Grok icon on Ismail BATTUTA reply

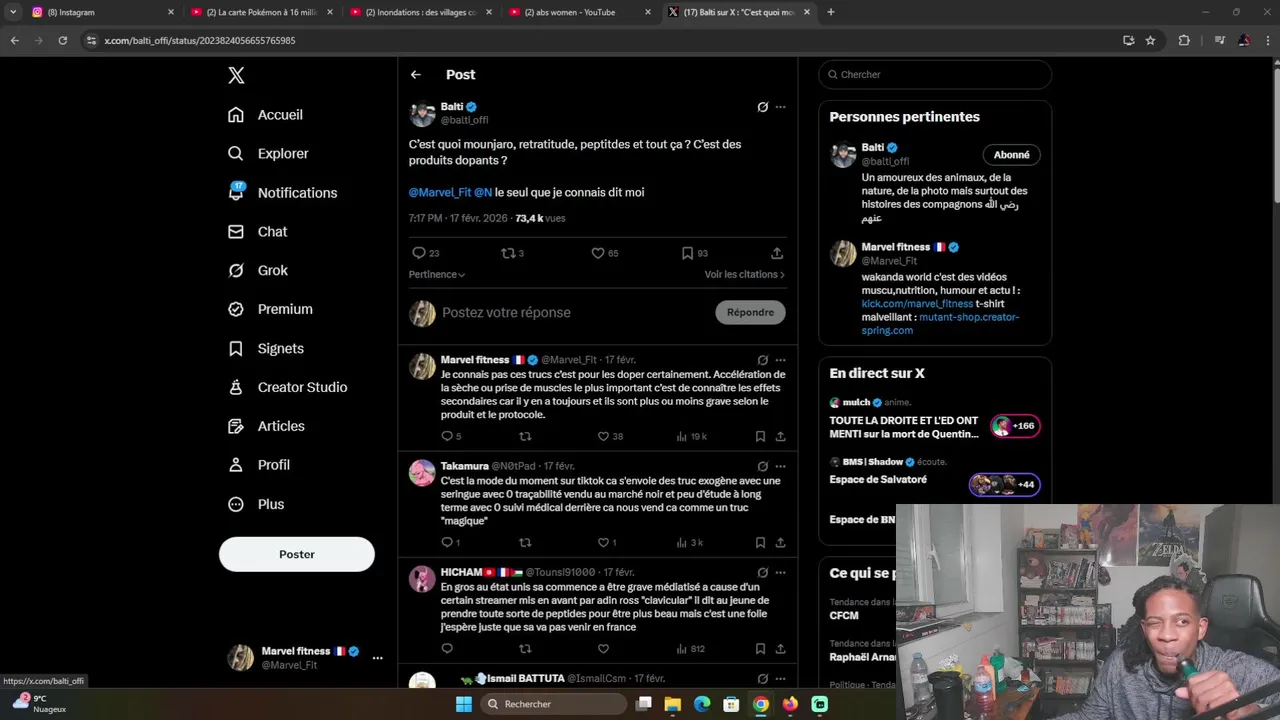pyautogui.click(x=762, y=679)
